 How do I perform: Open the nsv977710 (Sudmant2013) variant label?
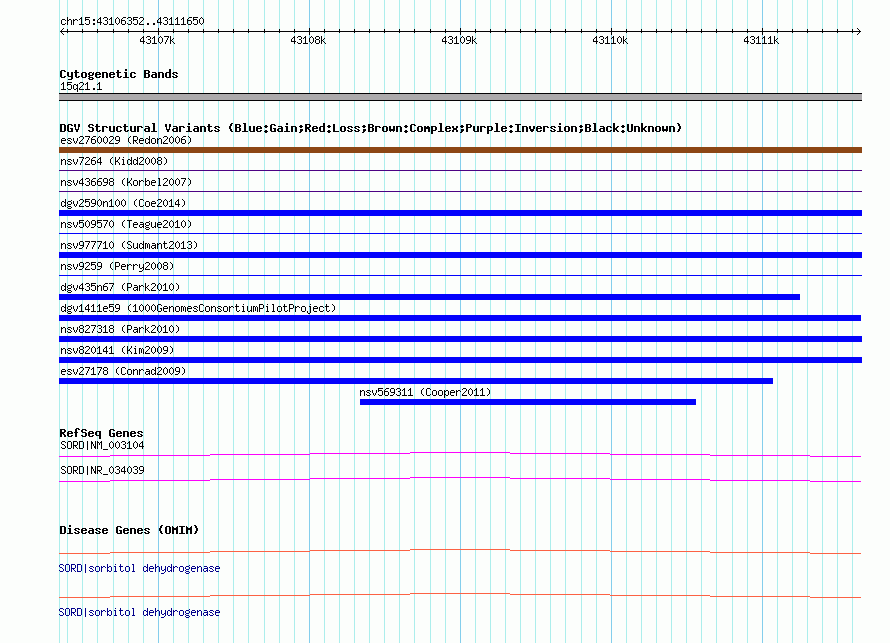click(129, 245)
